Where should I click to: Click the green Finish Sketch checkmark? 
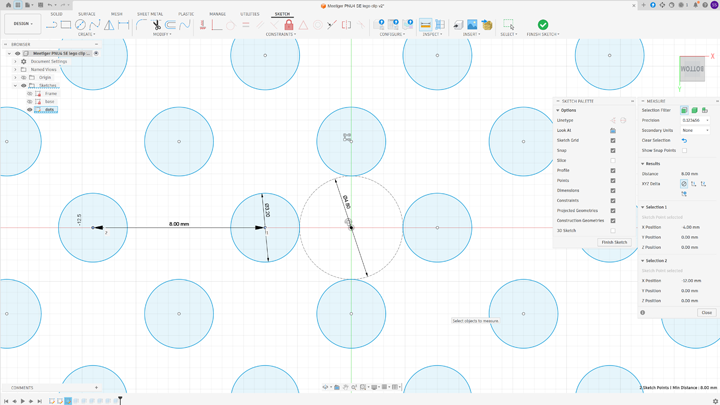[543, 25]
